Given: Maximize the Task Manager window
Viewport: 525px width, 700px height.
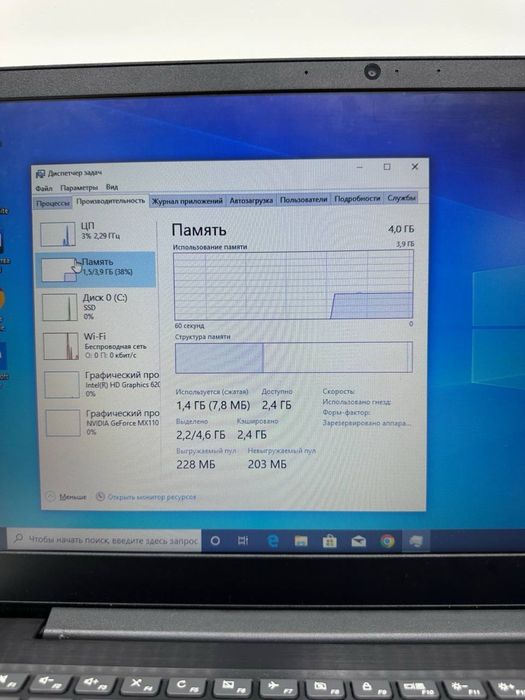Looking at the screenshot, I should click(x=387, y=167).
